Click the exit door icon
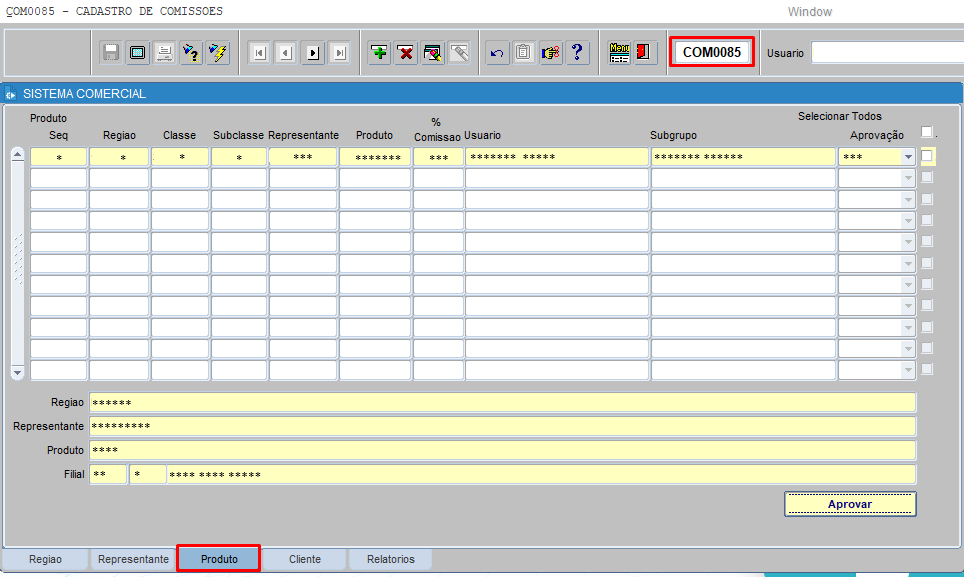 644,53
